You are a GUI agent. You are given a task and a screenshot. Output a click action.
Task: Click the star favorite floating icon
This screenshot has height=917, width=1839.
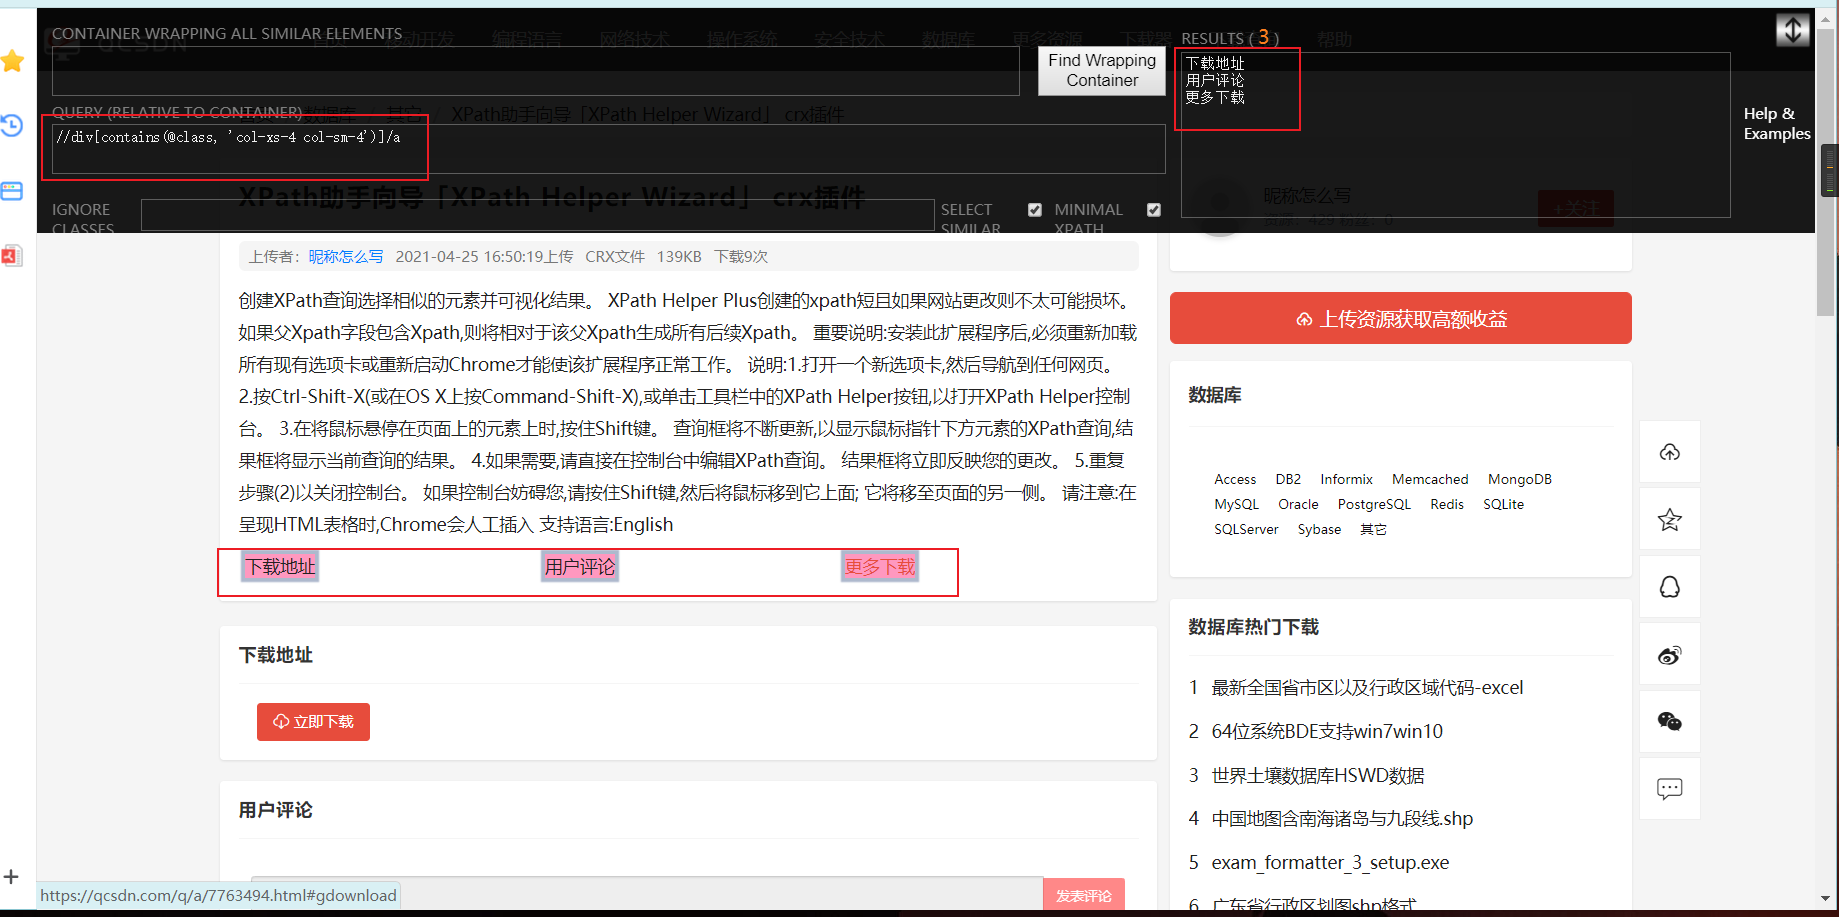pos(1670,520)
